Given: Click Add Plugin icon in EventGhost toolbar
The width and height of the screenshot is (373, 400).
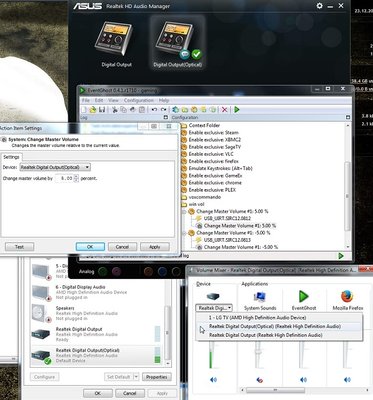Looking at the screenshot, I should pos(176,110).
